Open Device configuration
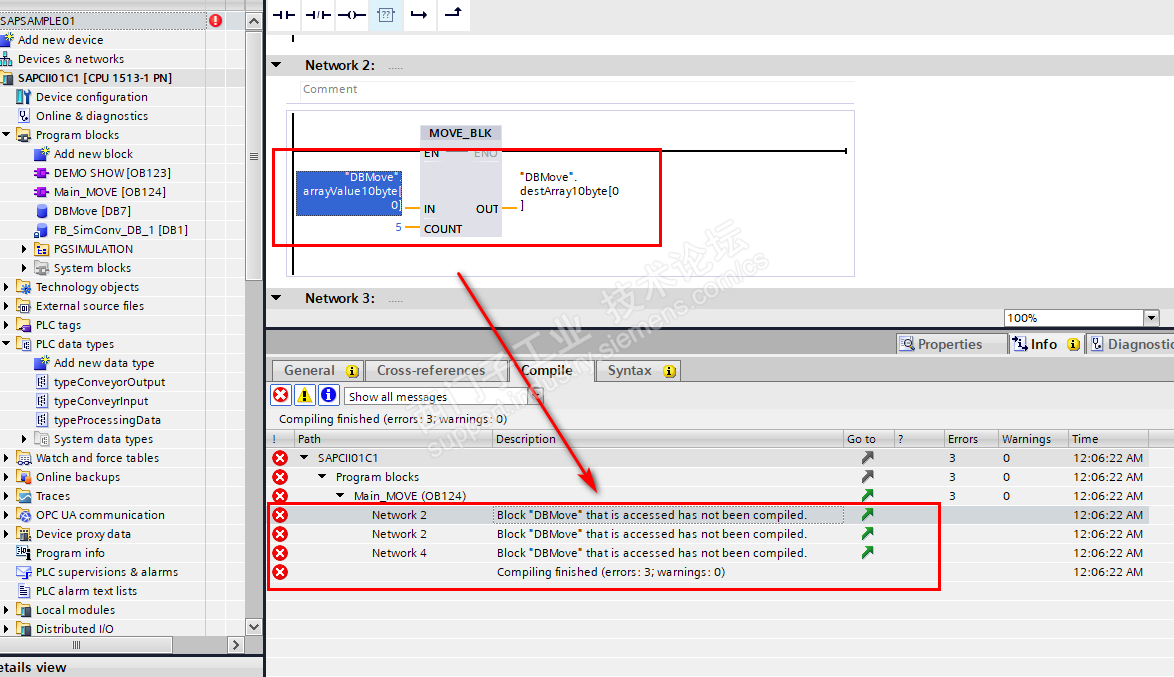Image resolution: width=1174 pixels, height=677 pixels. 91,97
